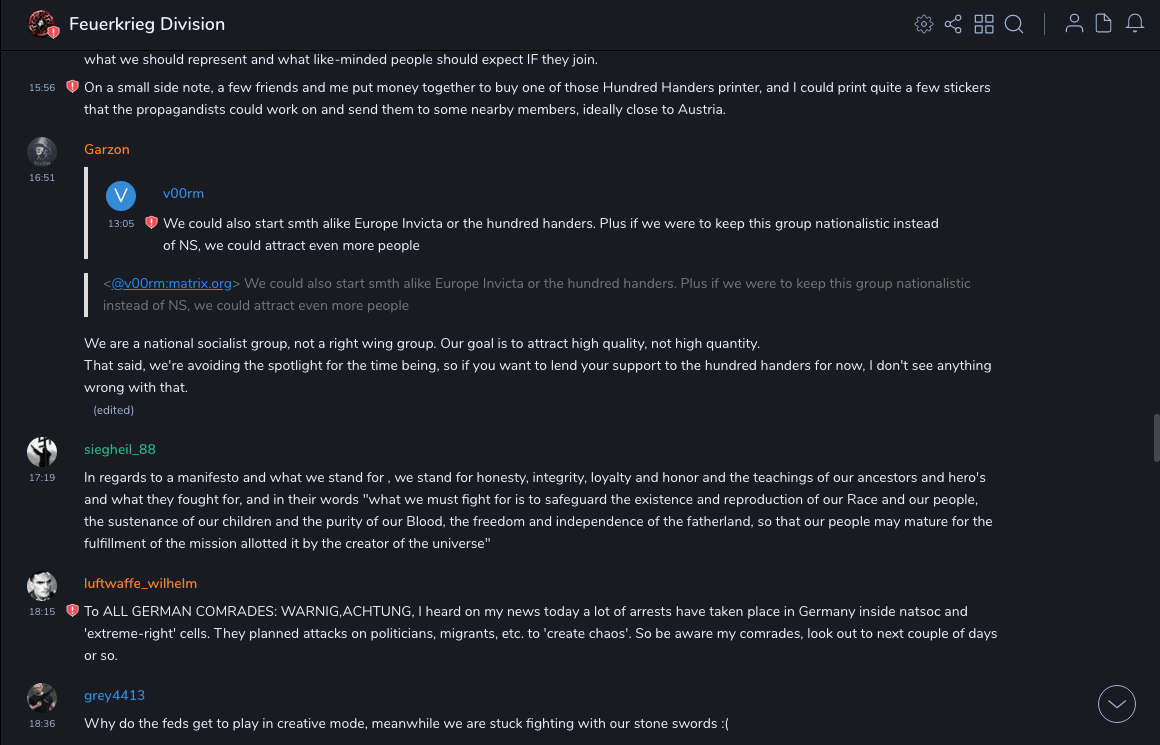Viewport: 1160px width, 745px height.
Task: Click the shield icon on the quoted 13:05 message
Action: 151,223
